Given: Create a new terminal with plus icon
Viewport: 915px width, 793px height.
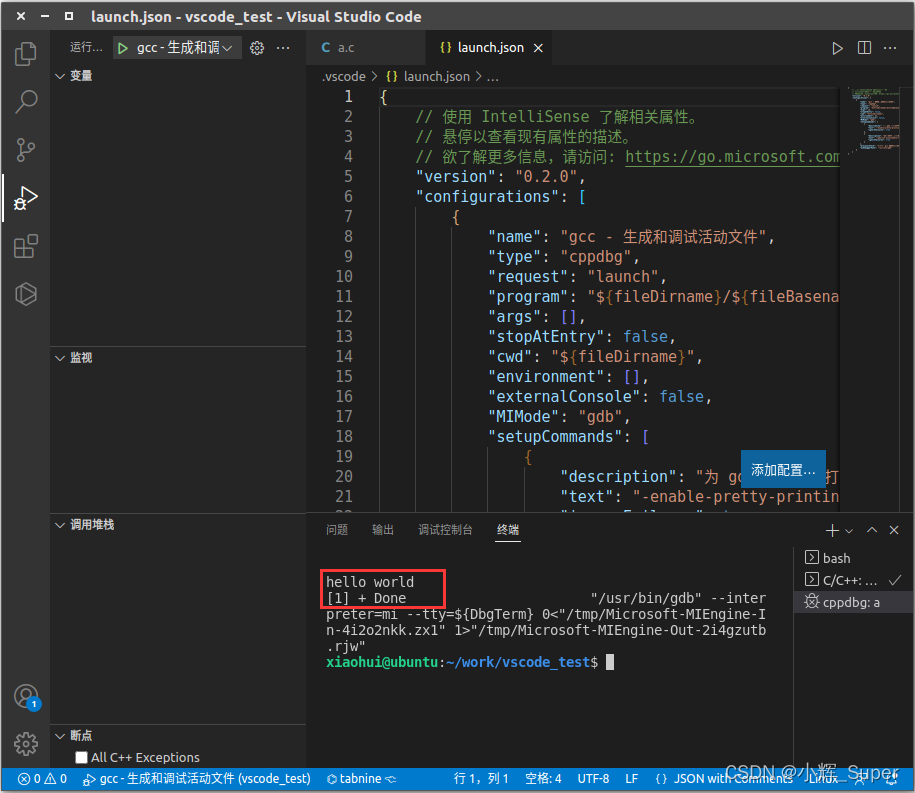Looking at the screenshot, I should [832, 530].
